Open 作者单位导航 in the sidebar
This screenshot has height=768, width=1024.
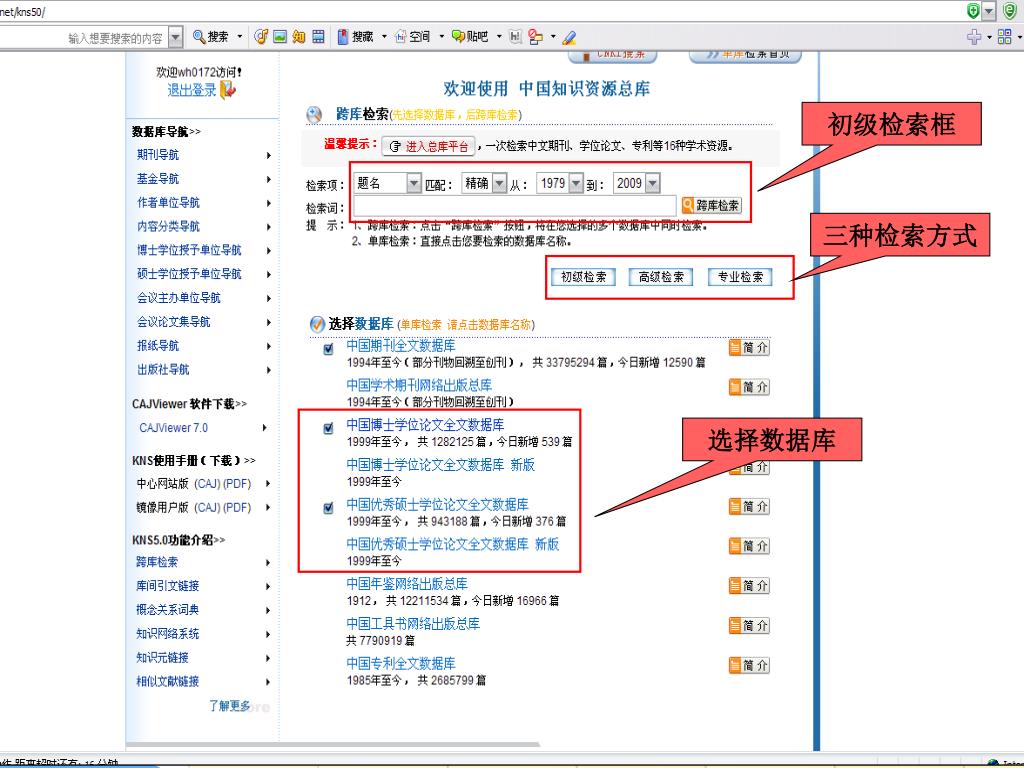click(x=168, y=203)
